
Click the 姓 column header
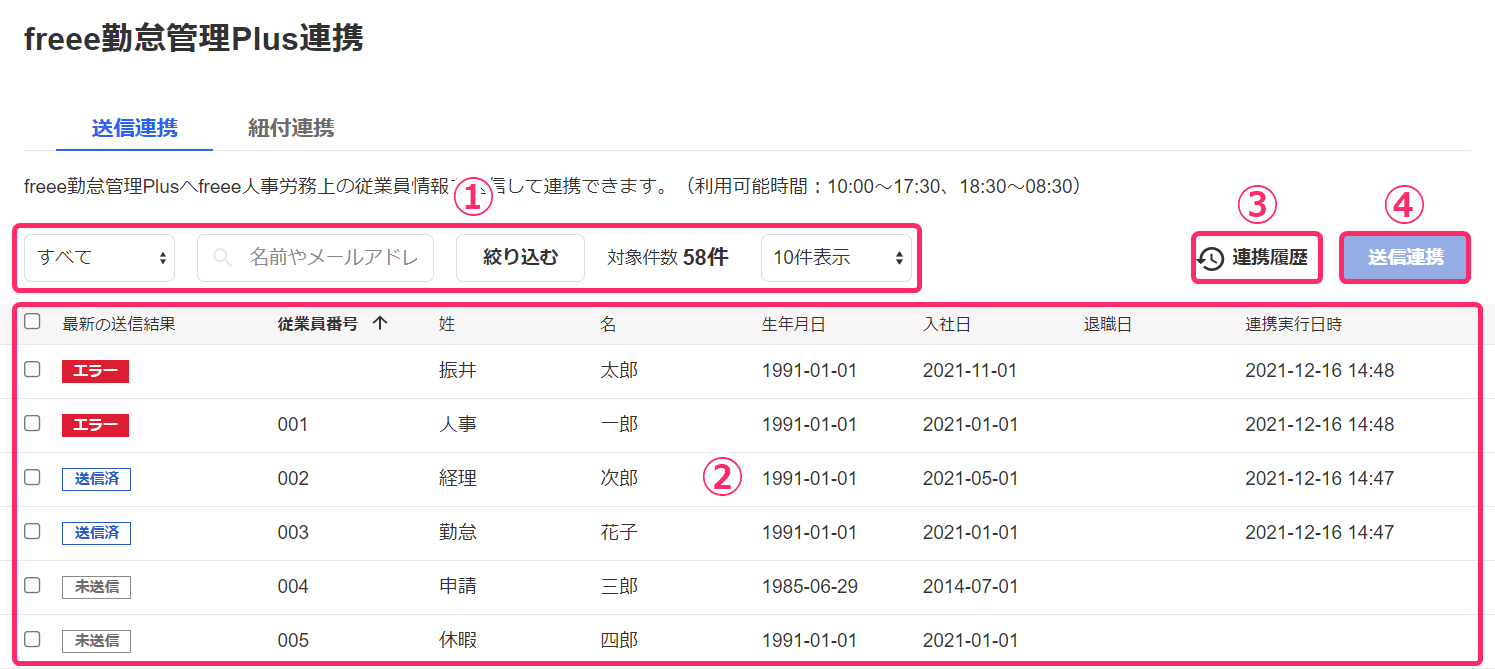coord(447,324)
